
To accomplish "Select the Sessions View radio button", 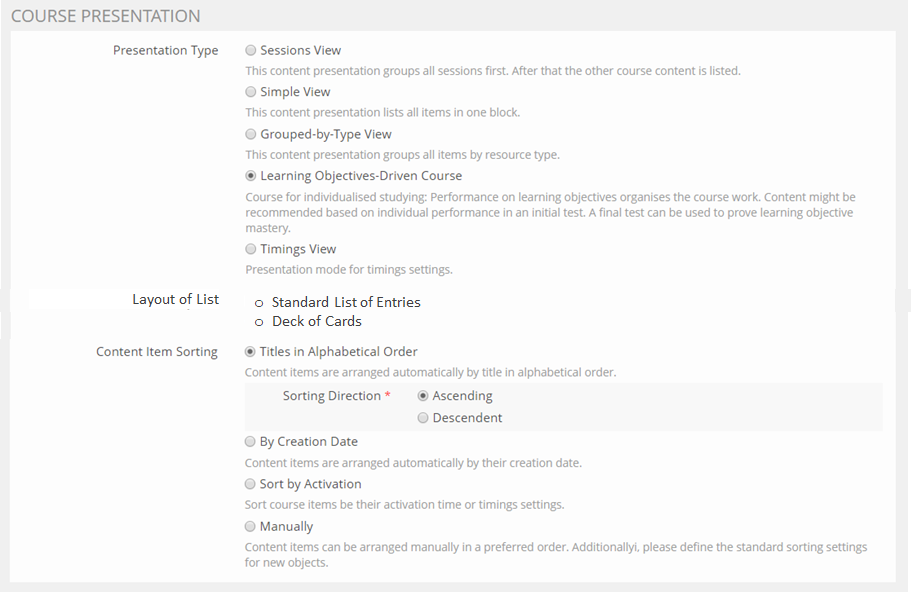I will [x=251, y=50].
